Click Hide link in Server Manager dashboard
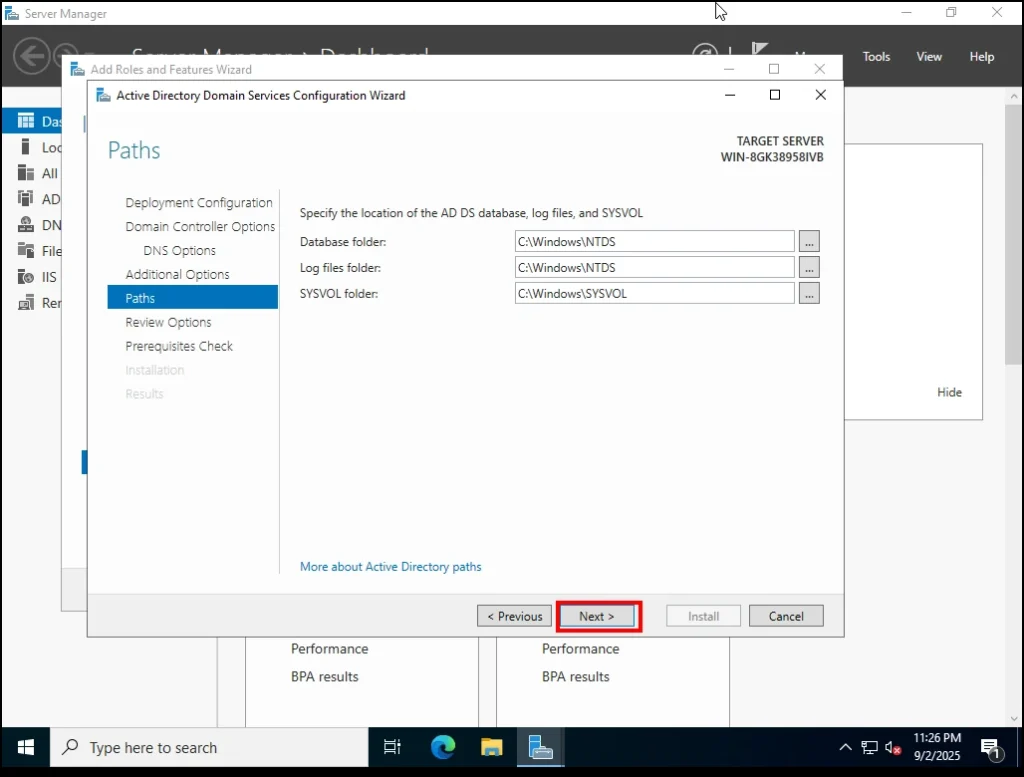The width and height of the screenshot is (1024, 777). click(949, 392)
